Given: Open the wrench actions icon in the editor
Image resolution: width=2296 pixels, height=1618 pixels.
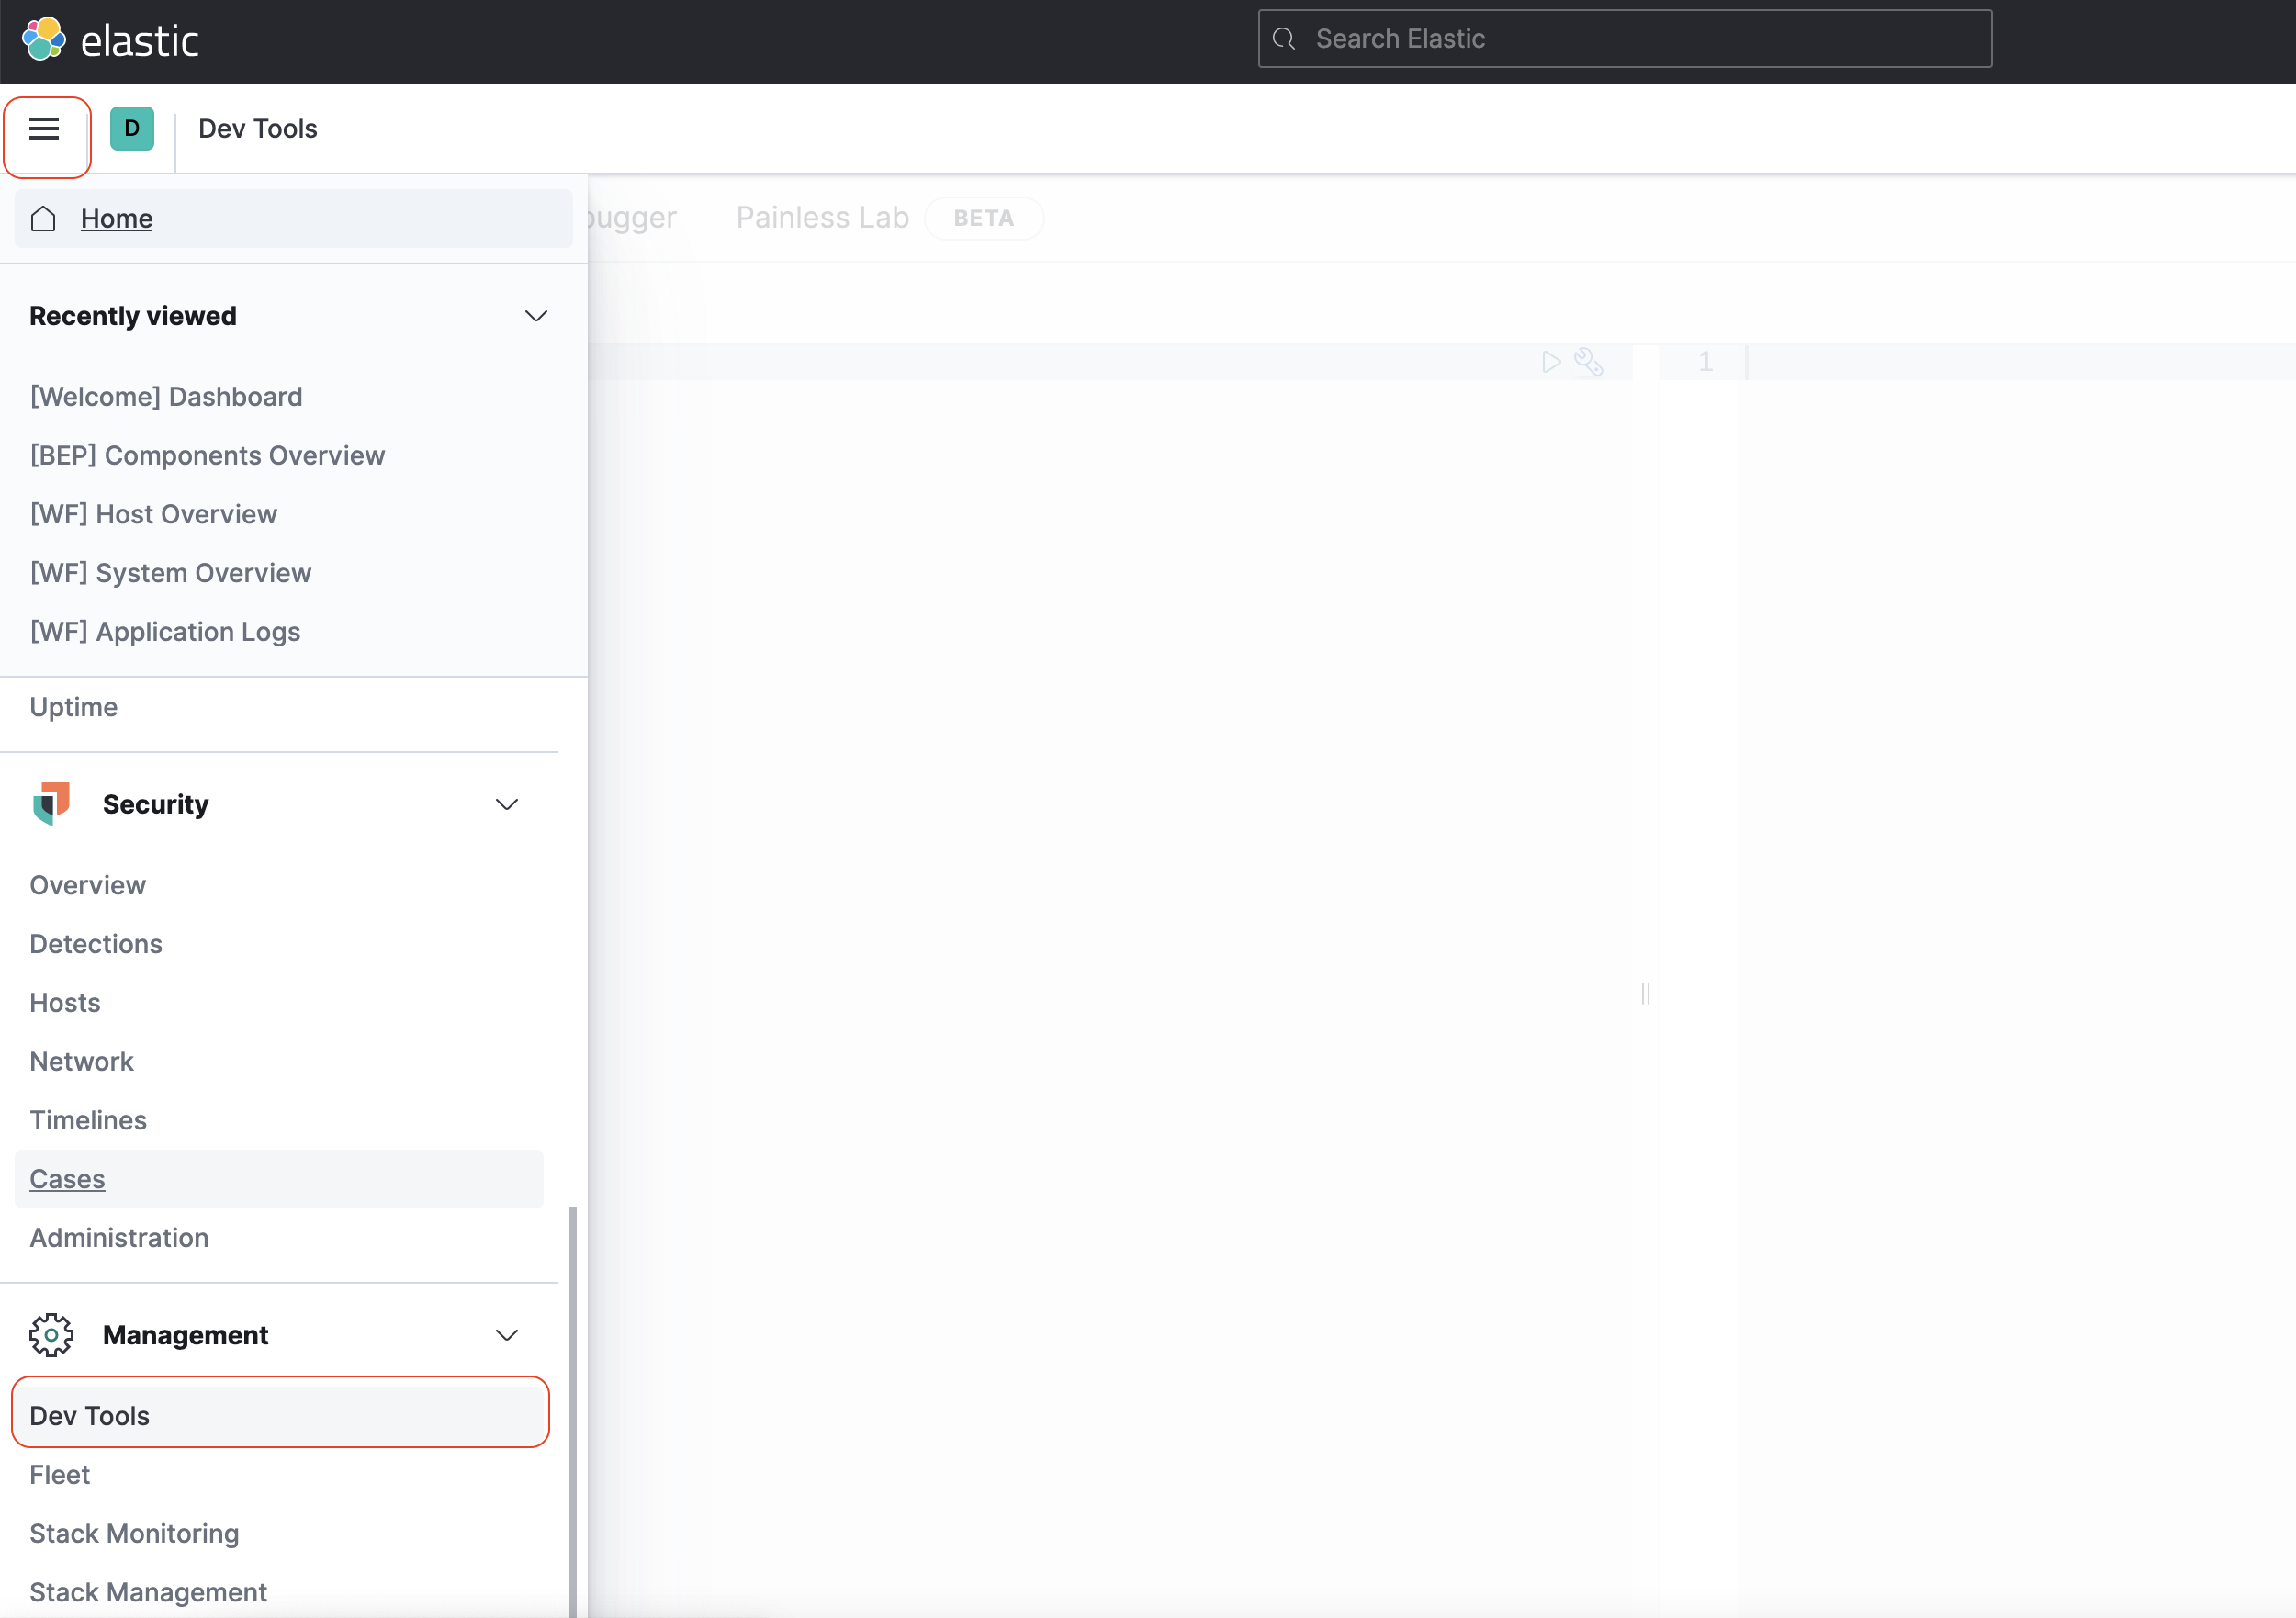Looking at the screenshot, I should click(x=1588, y=362).
